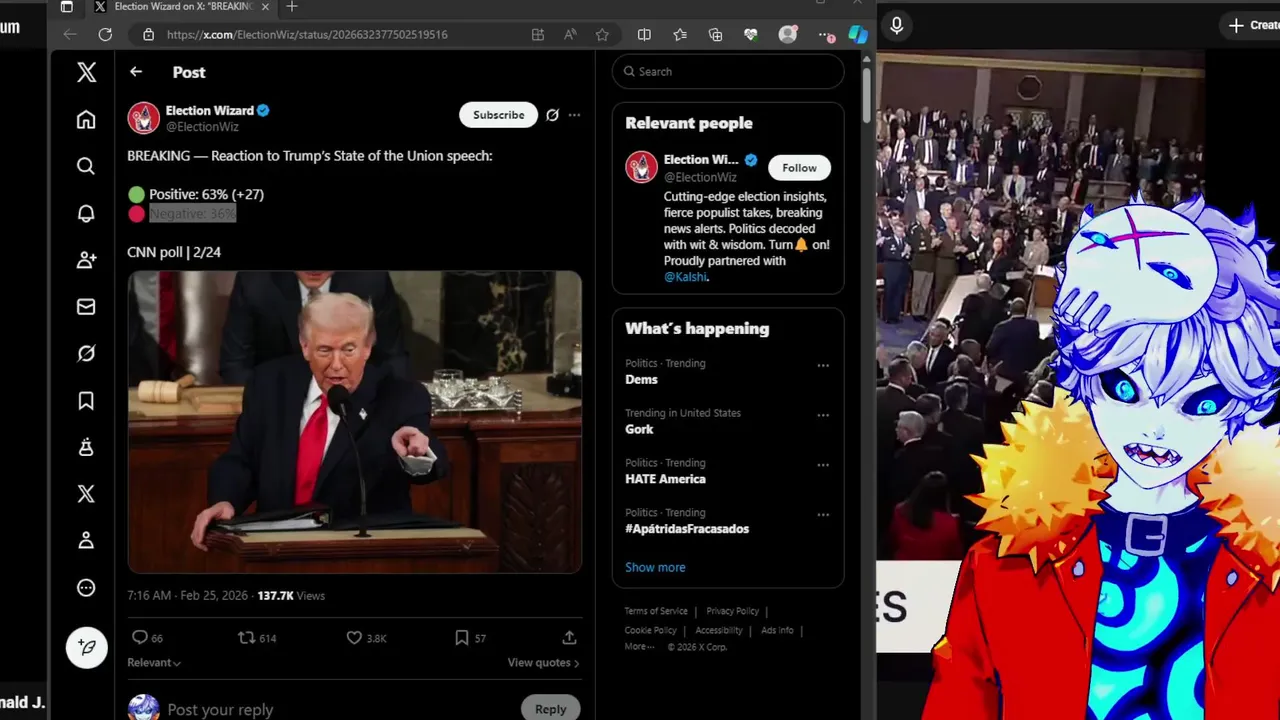1280x720 pixels.
Task: Open the Trump podium photo in the post
Action: pos(354,422)
